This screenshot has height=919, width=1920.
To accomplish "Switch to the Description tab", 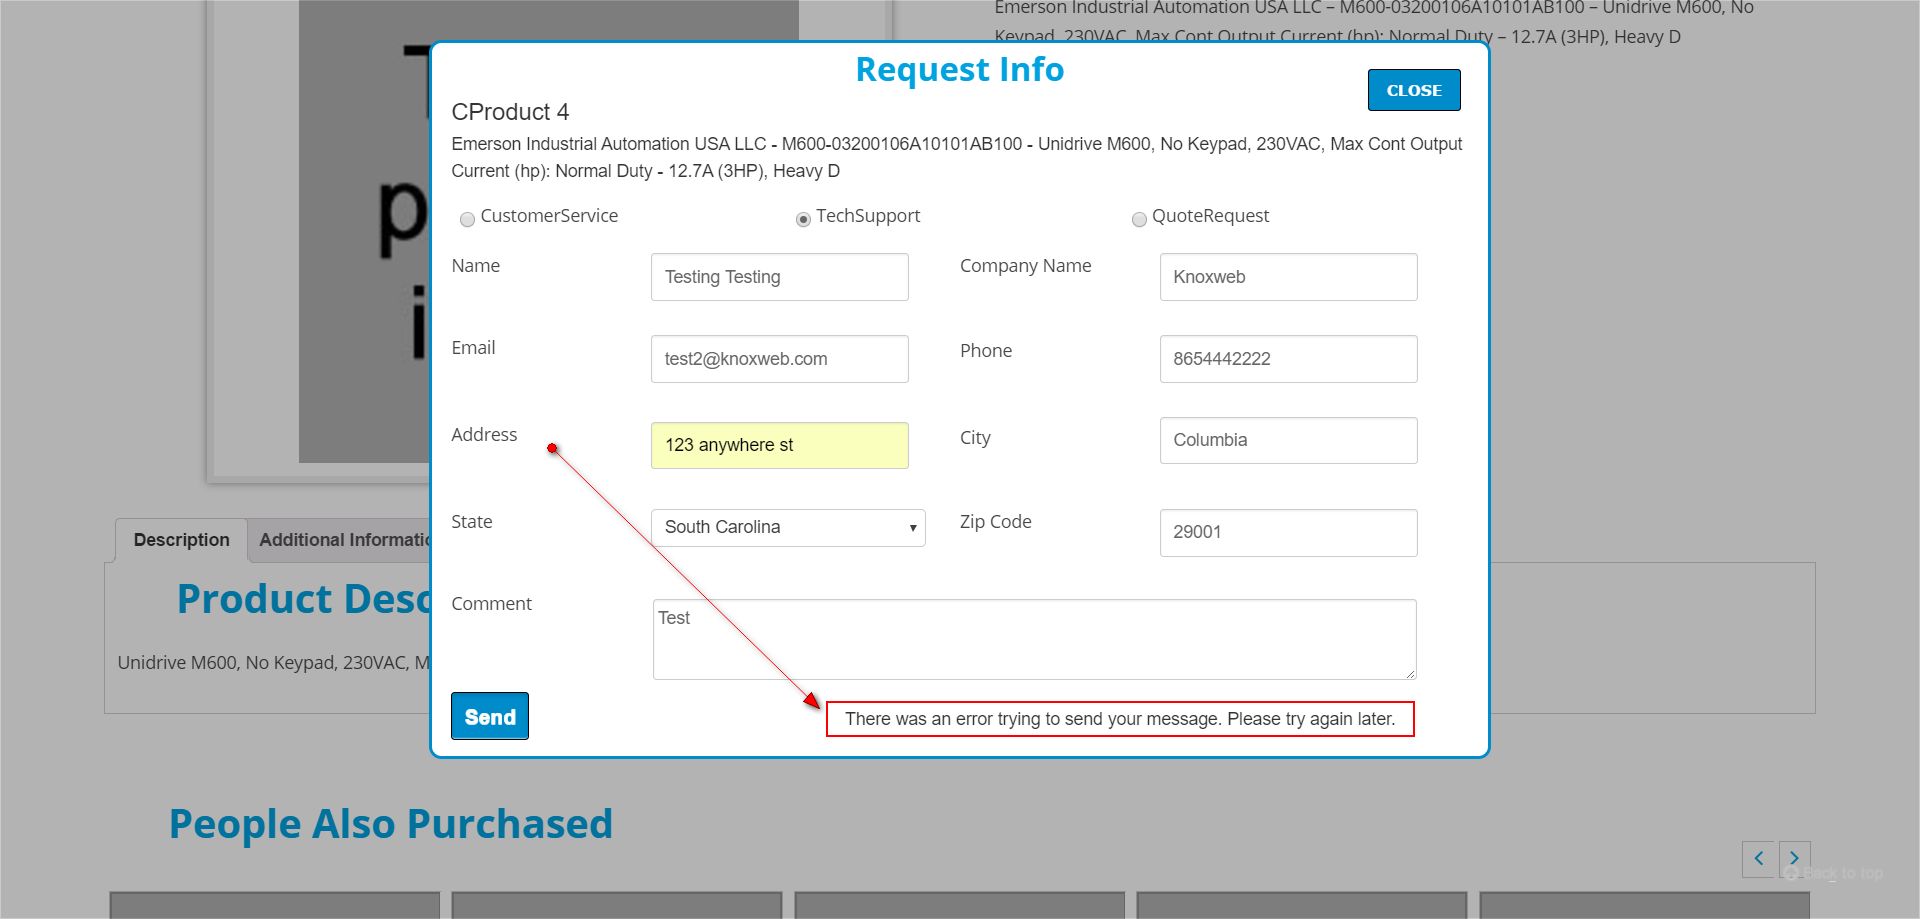I will (x=181, y=540).
